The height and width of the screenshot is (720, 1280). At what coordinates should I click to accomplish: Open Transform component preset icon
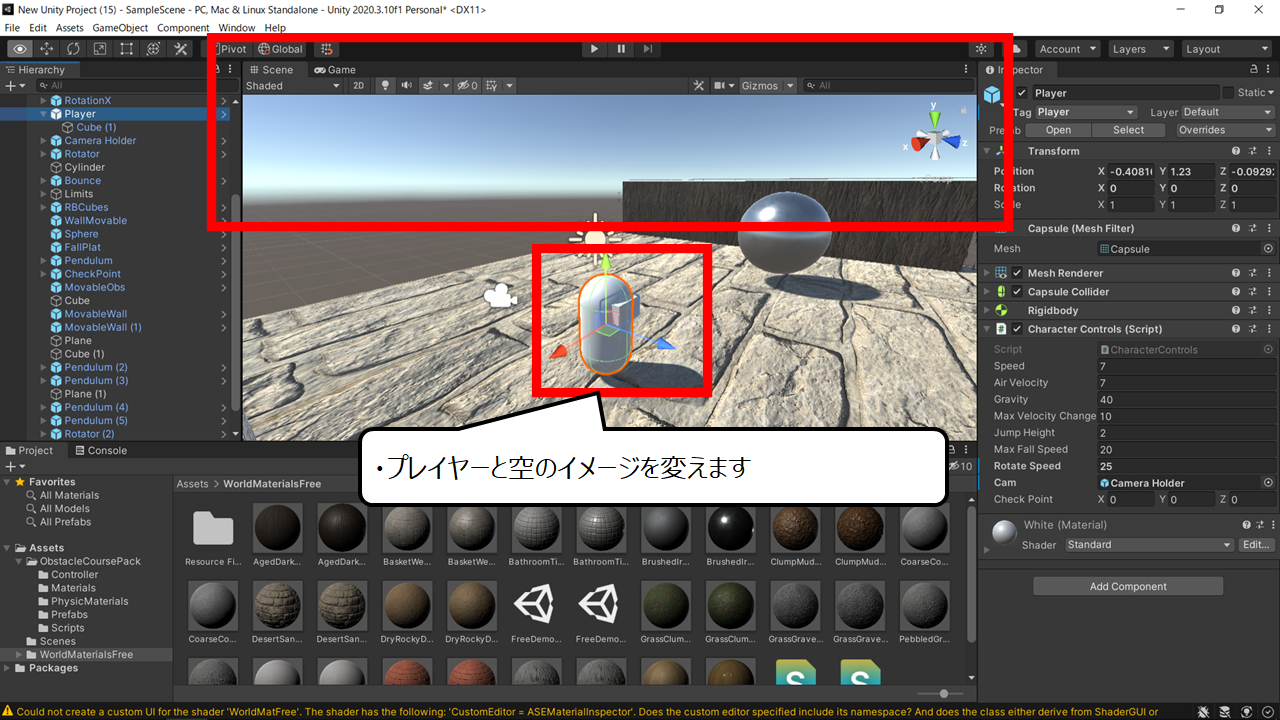(1252, 151)
